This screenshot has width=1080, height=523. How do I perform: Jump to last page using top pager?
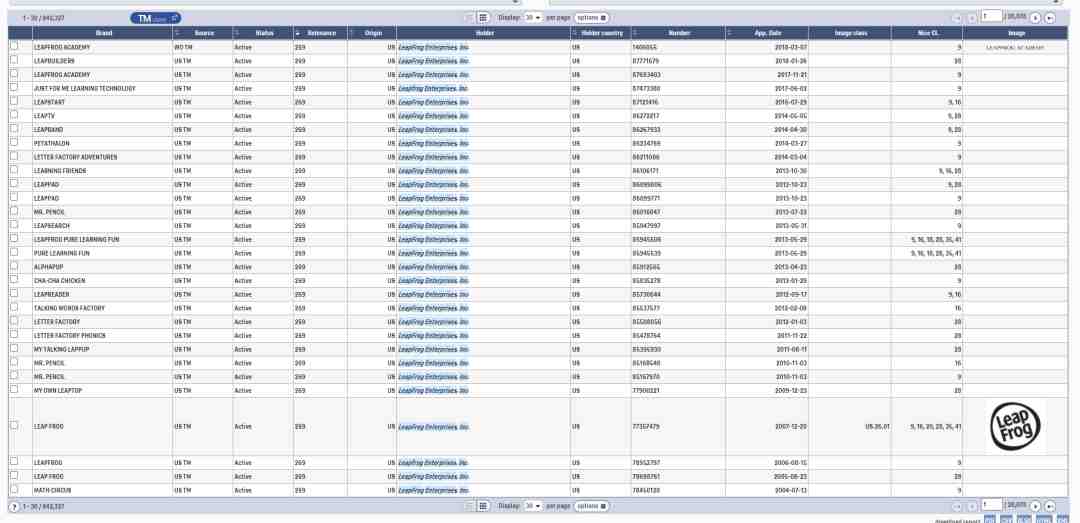[1050, 18]
